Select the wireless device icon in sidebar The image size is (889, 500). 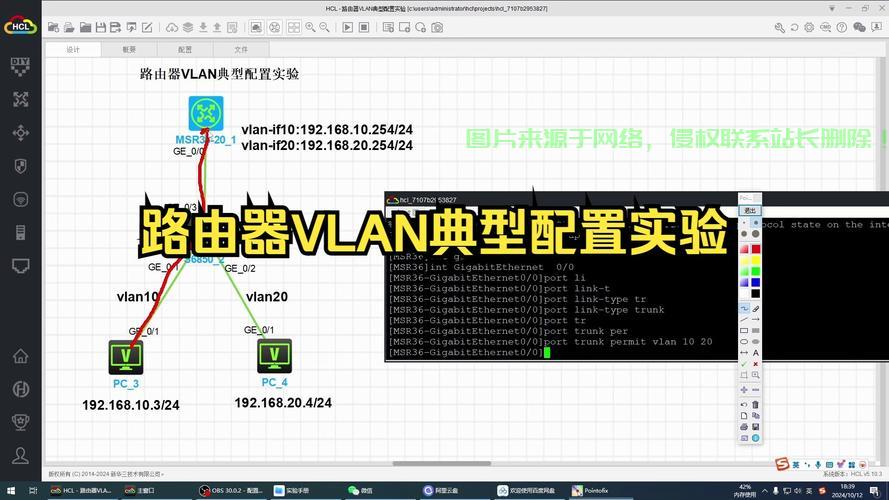coord(20,200)
